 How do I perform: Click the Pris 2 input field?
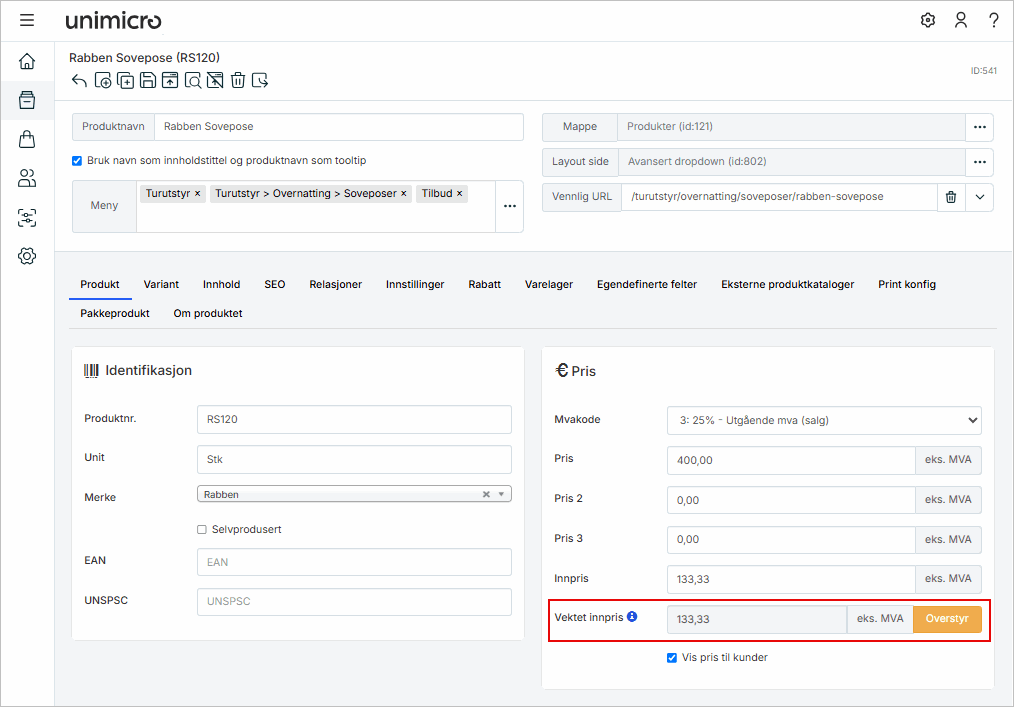791,500
